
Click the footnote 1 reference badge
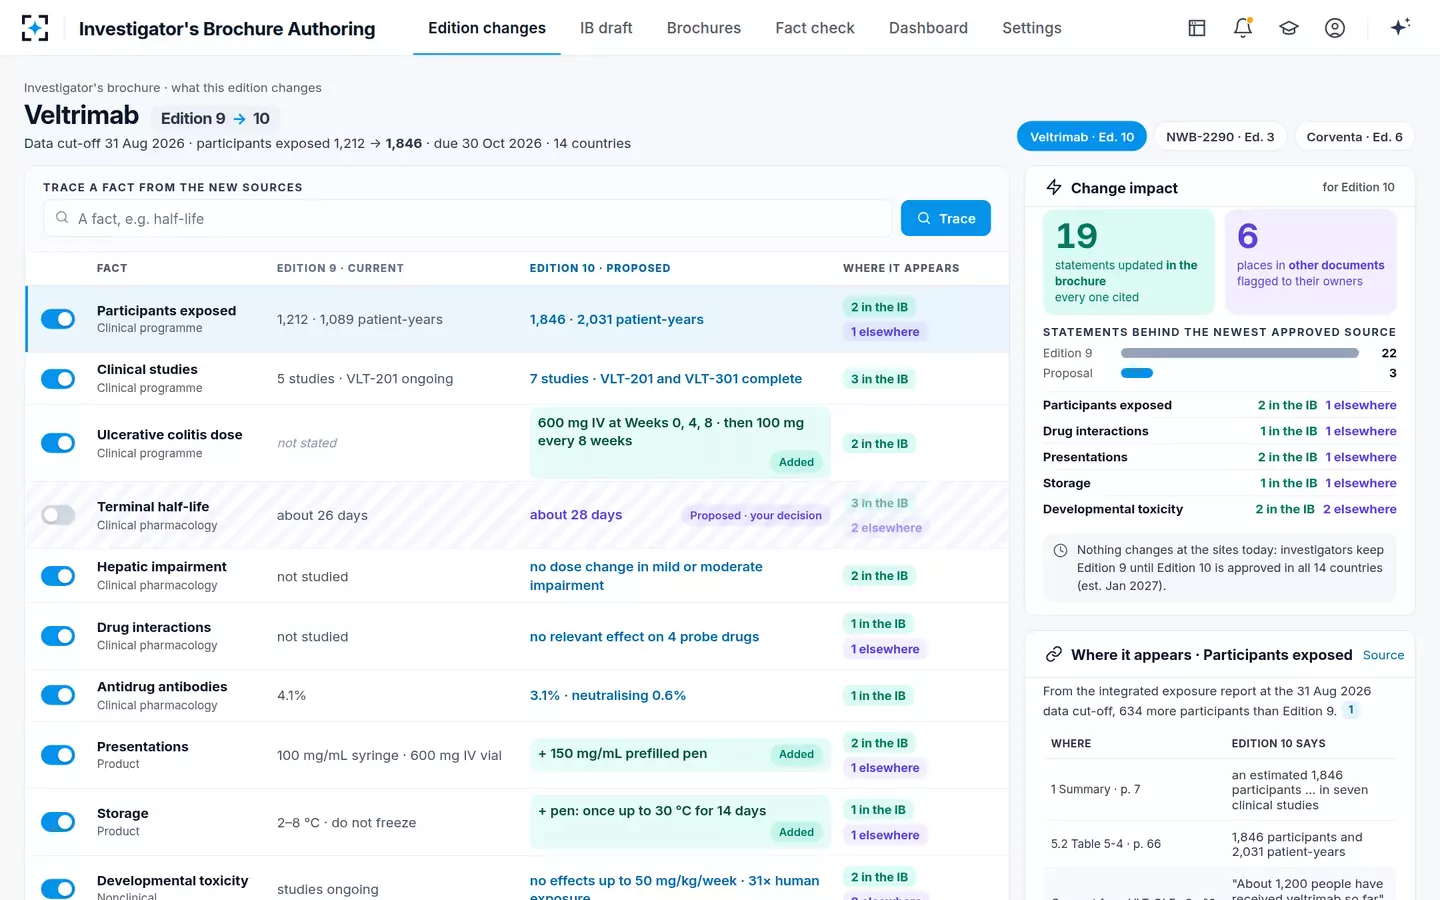point(1351,710)
